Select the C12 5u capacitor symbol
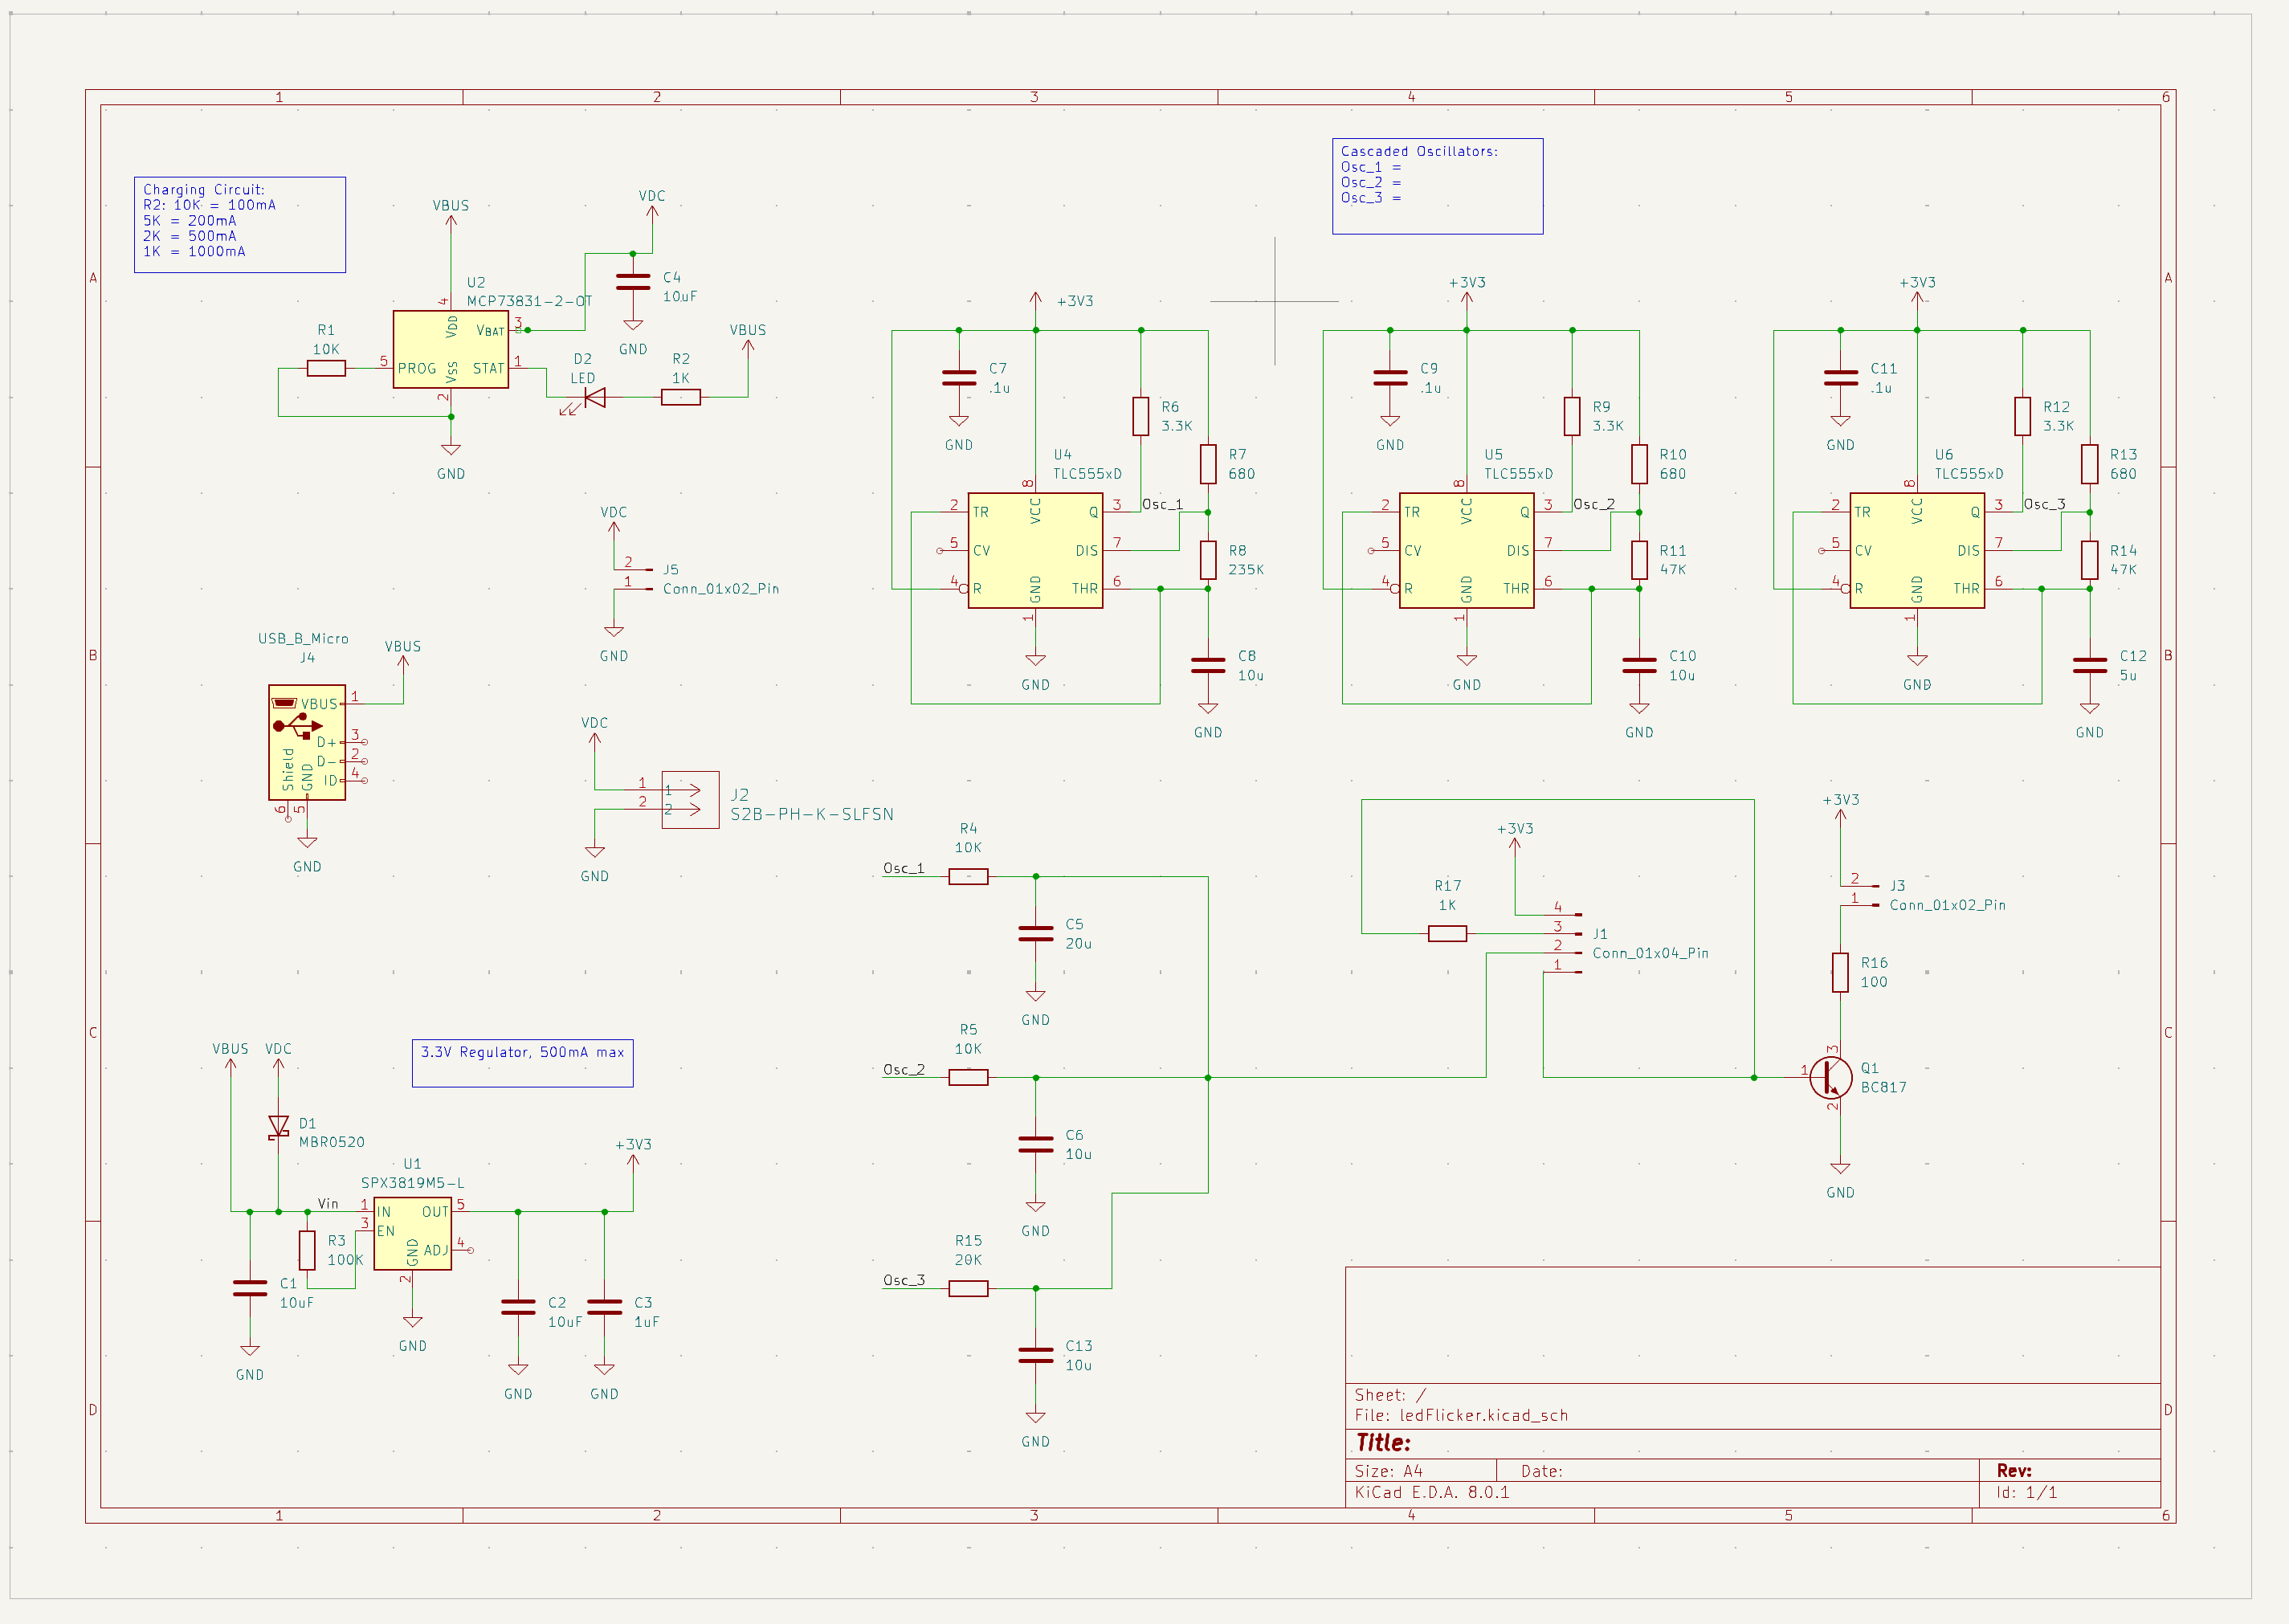The height and width of the screenshot is (1624, 2289). point(2089,665)
